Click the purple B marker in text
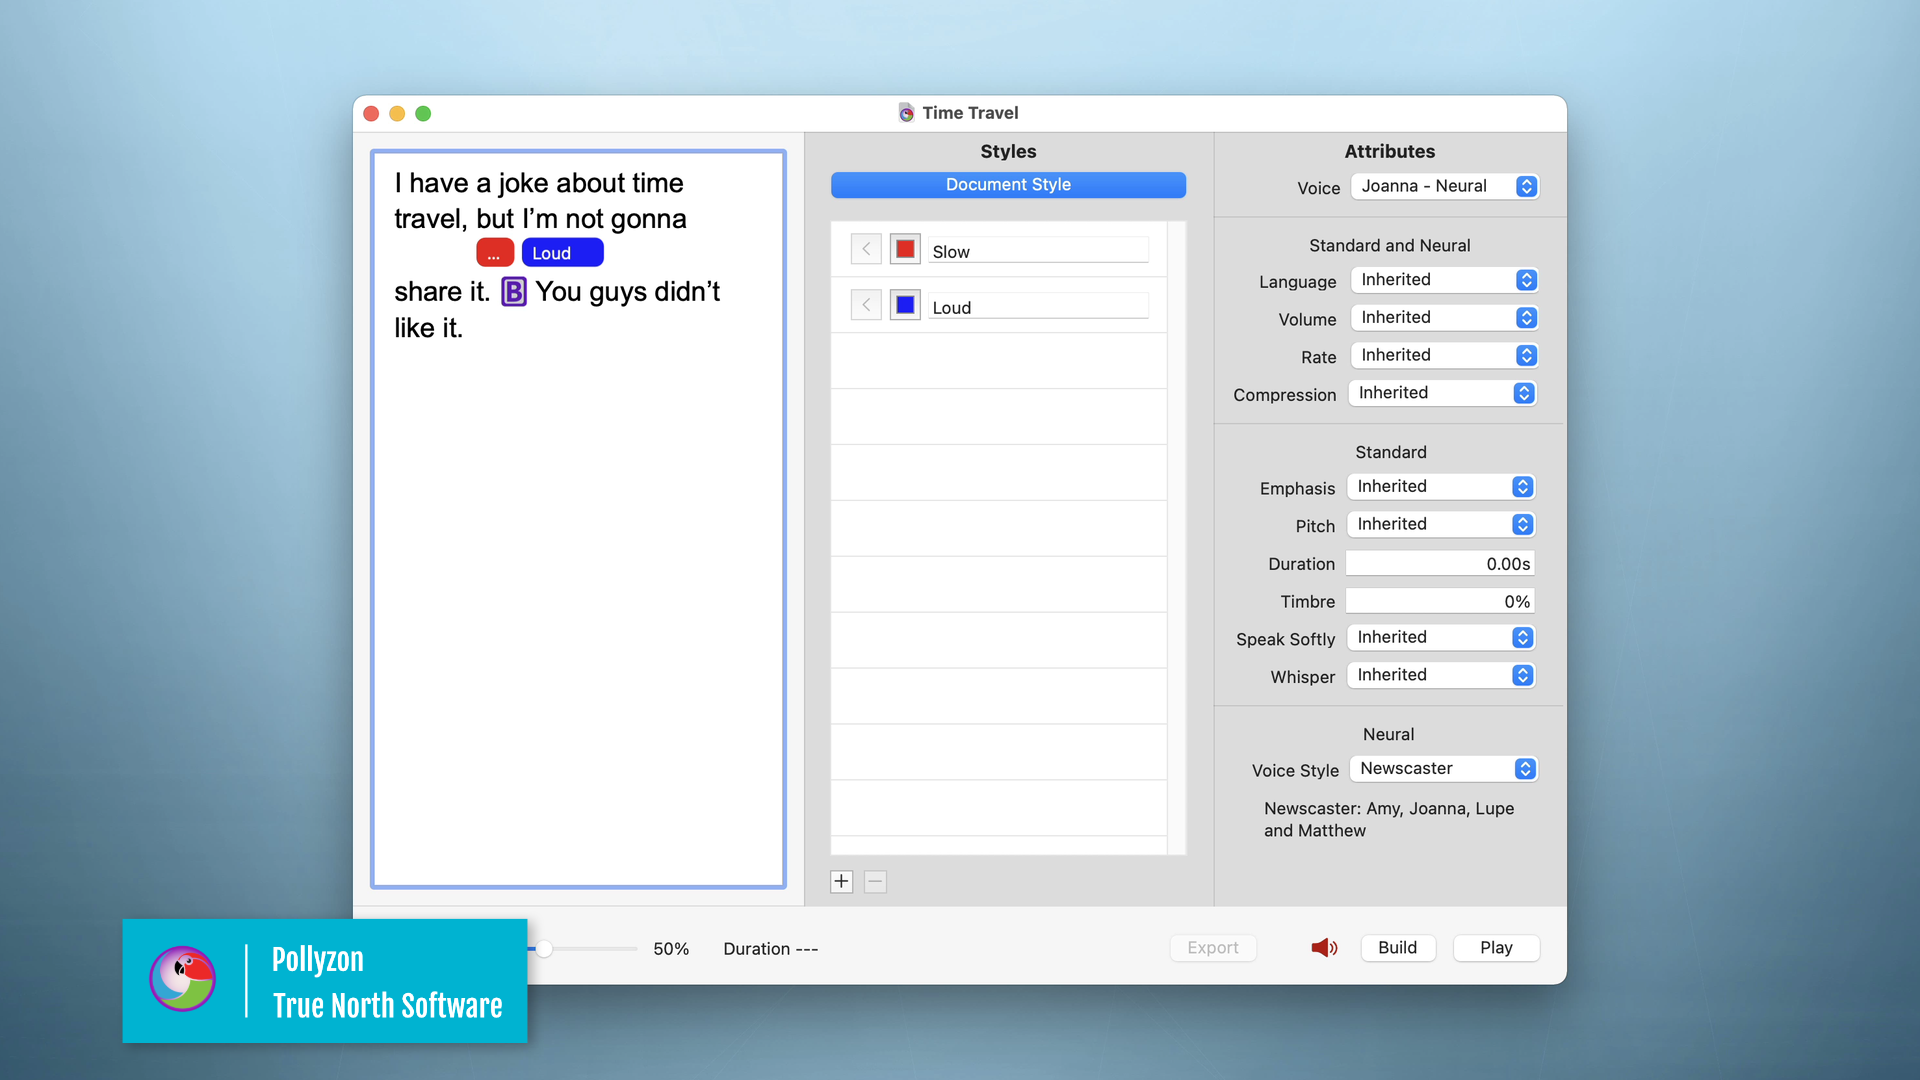1920x1080 pixels. (513, 292)
